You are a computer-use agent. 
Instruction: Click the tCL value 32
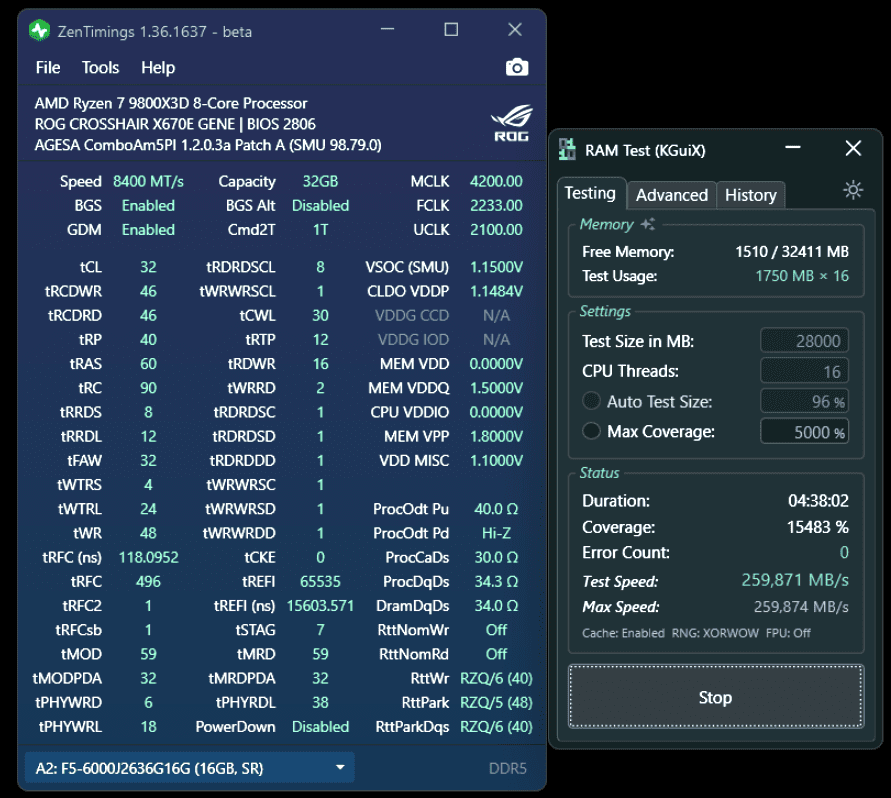coord(148,267)
